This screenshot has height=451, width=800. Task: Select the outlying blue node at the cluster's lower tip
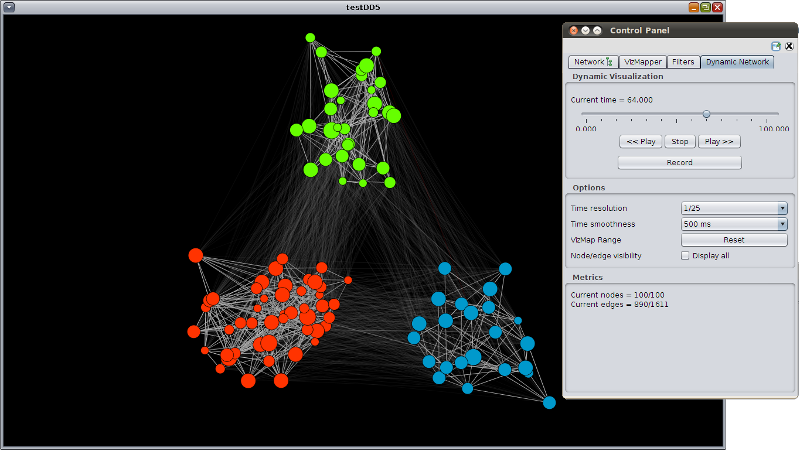[549, 403]
